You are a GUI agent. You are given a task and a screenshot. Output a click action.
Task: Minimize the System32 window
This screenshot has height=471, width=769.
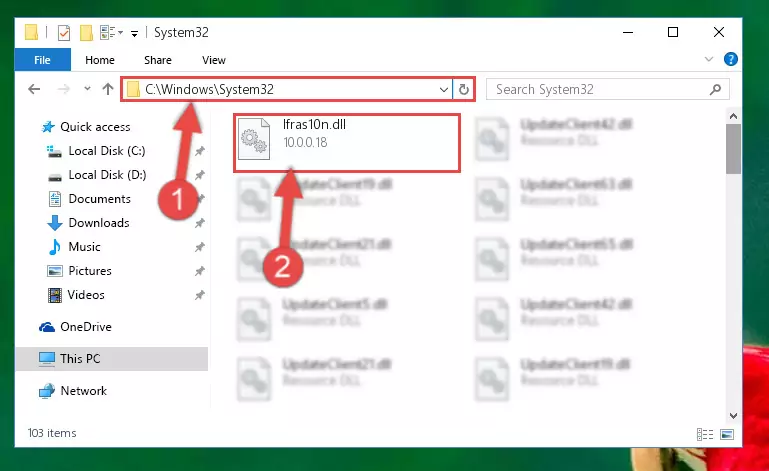(628, 32)
